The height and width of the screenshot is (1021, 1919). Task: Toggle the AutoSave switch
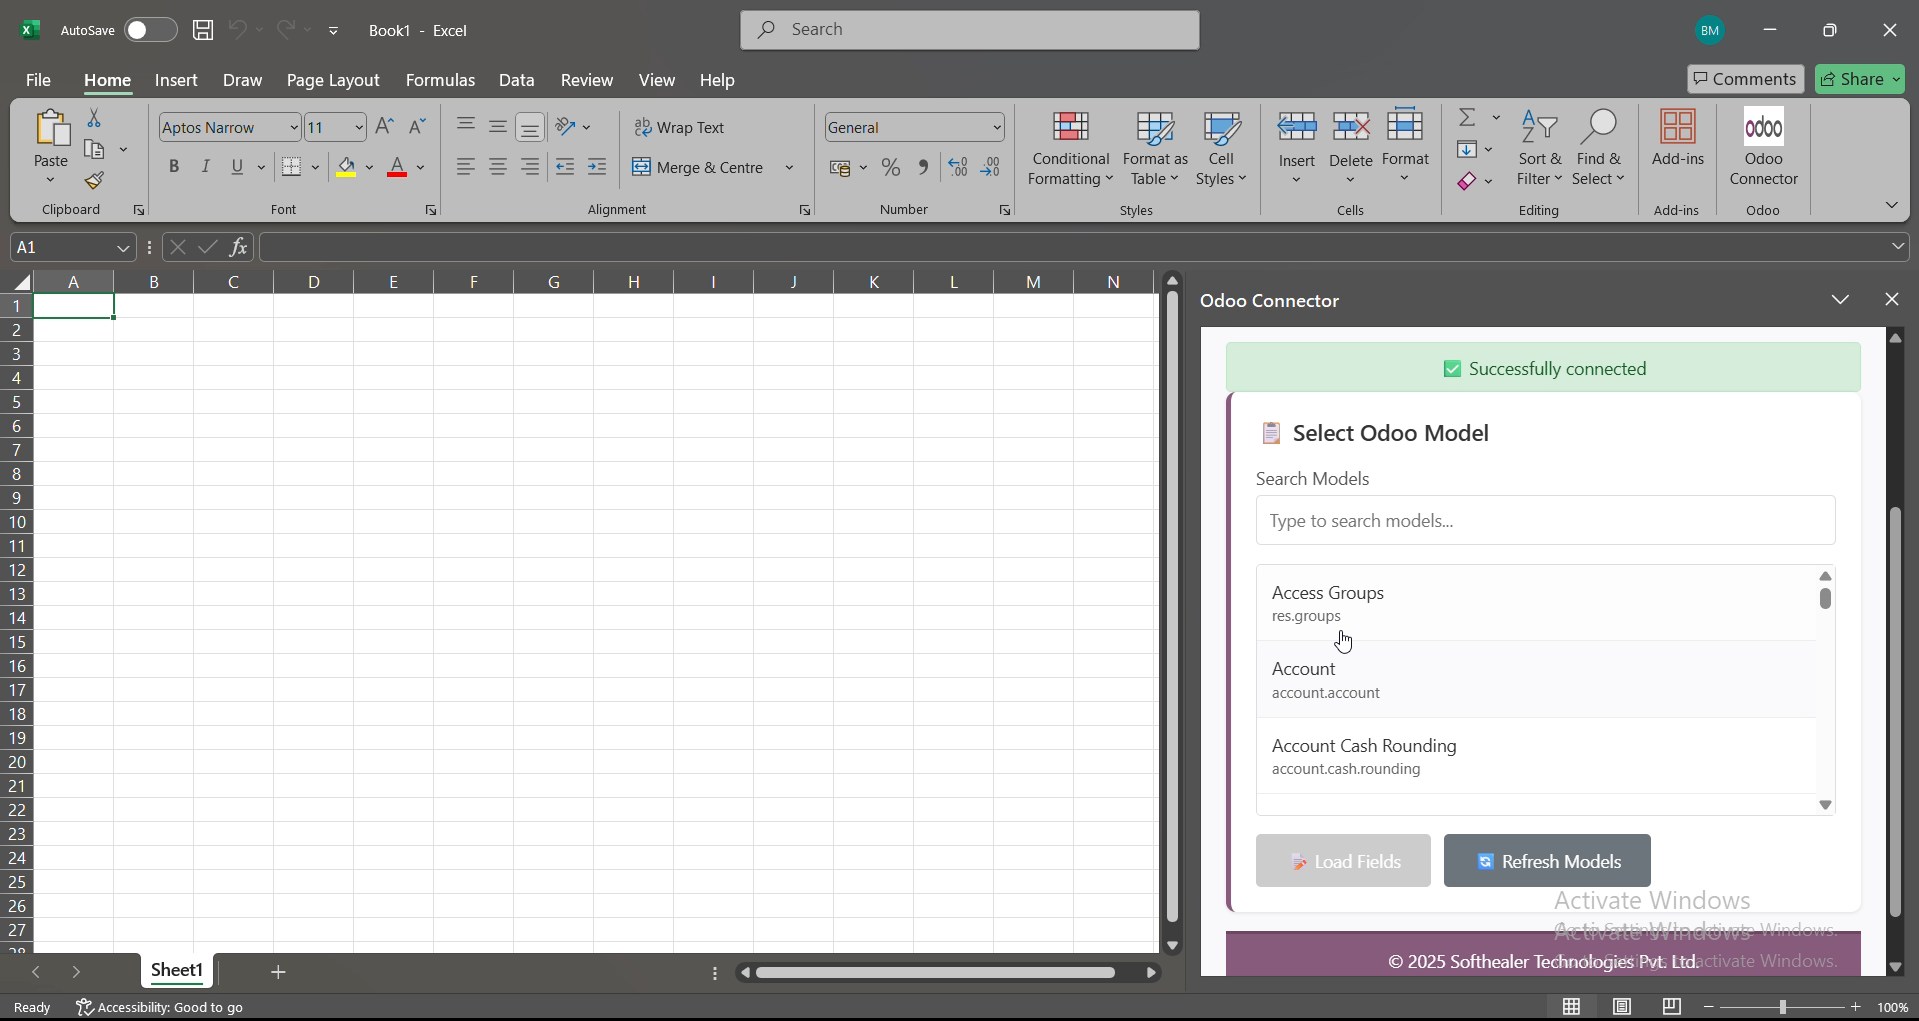pyautogui.click(x=150, y=30)
